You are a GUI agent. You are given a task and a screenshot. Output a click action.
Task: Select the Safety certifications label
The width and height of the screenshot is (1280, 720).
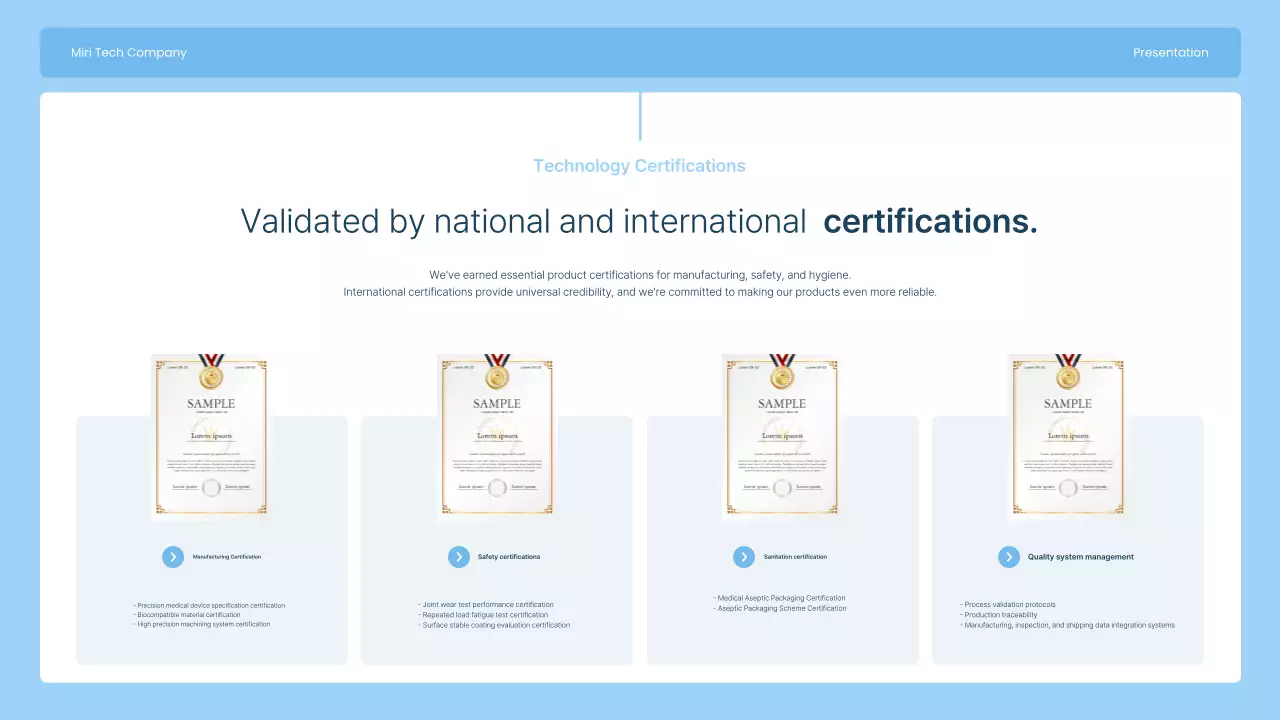coord(509,557)
